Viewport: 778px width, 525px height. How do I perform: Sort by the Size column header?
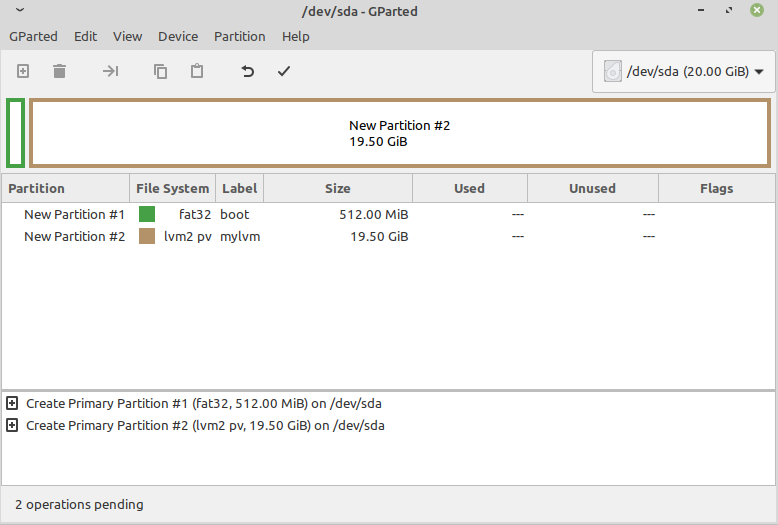(x=337, y=188)
